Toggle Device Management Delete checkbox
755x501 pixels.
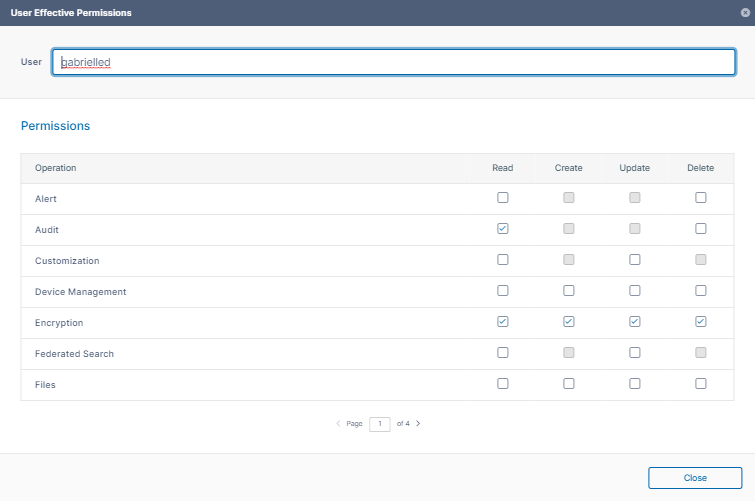pos(701,290)
